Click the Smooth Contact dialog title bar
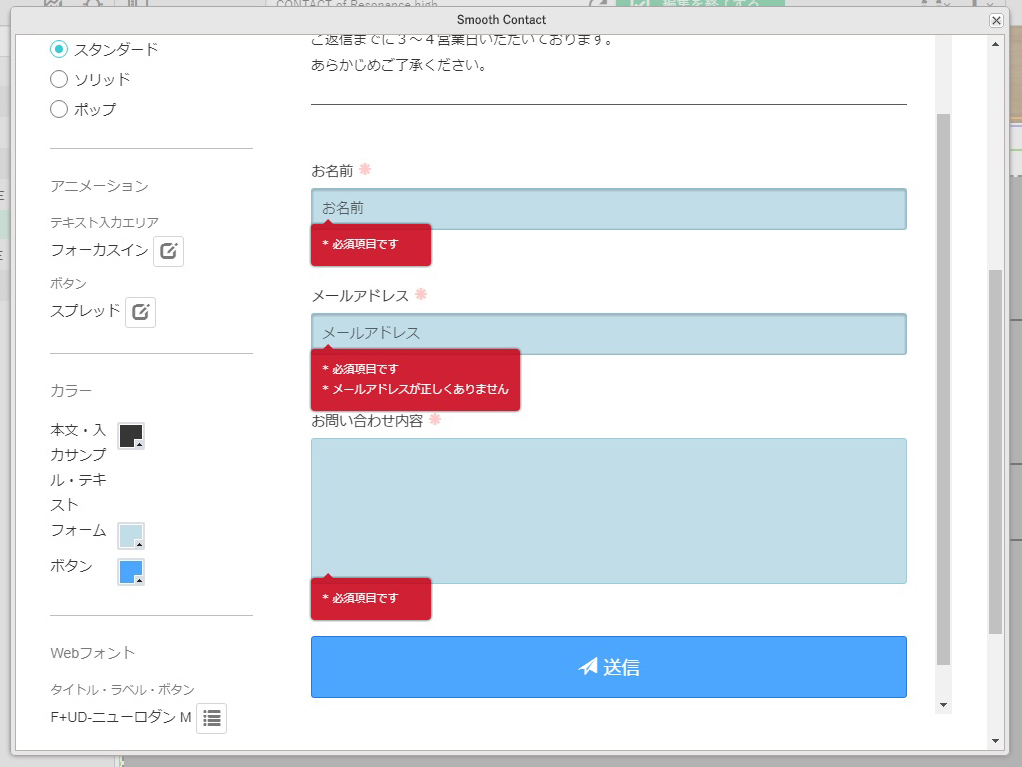The height and width of the screenshot is (767, 1022). 502,19
